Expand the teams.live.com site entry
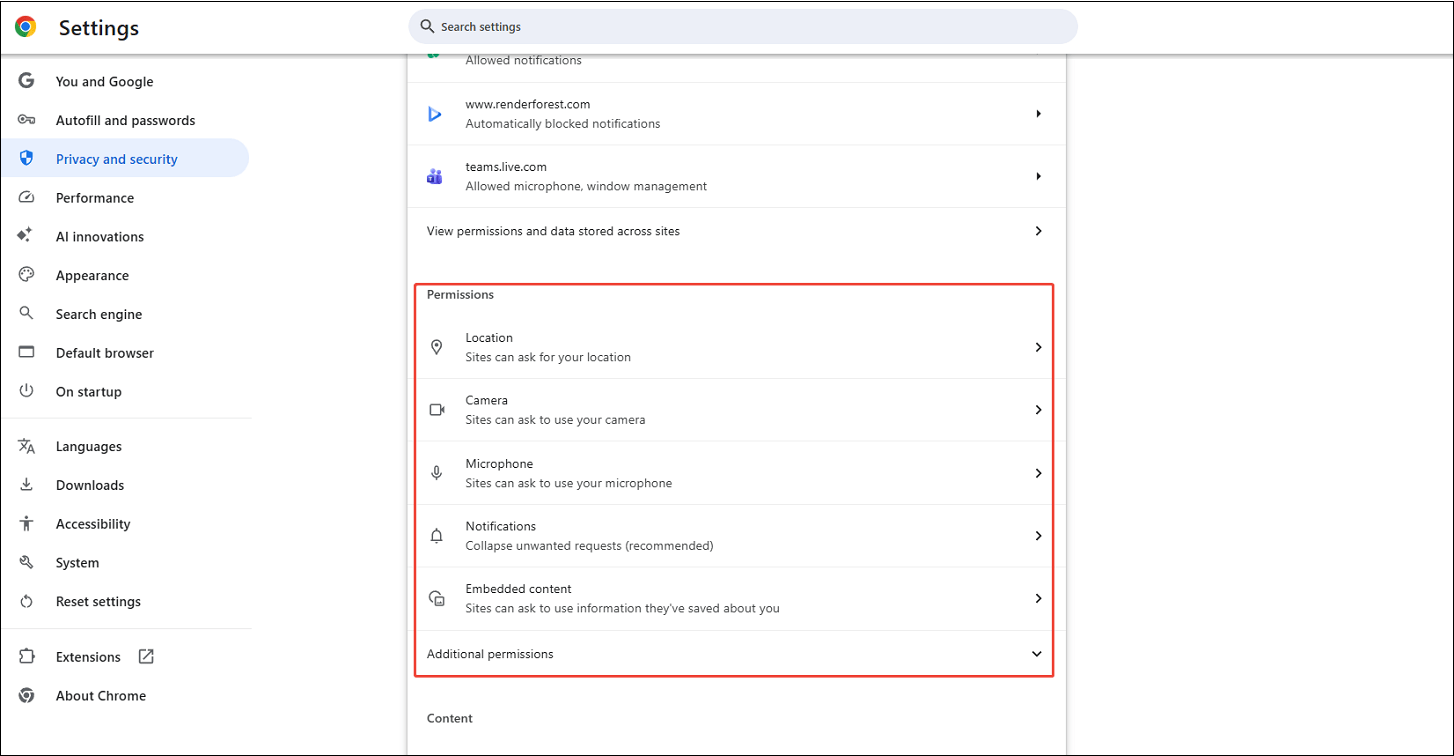 1038,176
